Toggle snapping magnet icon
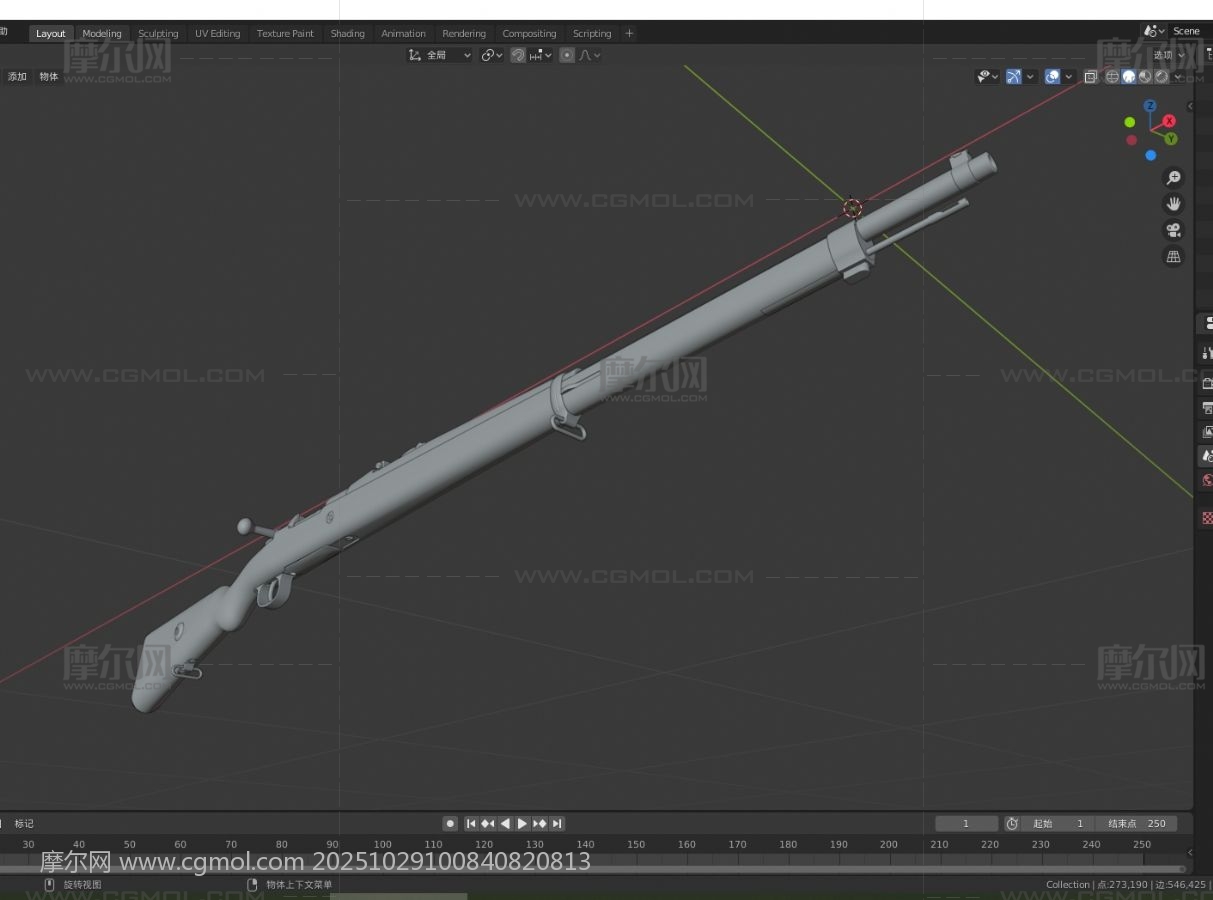The image size is (1213, 900). 518,56
